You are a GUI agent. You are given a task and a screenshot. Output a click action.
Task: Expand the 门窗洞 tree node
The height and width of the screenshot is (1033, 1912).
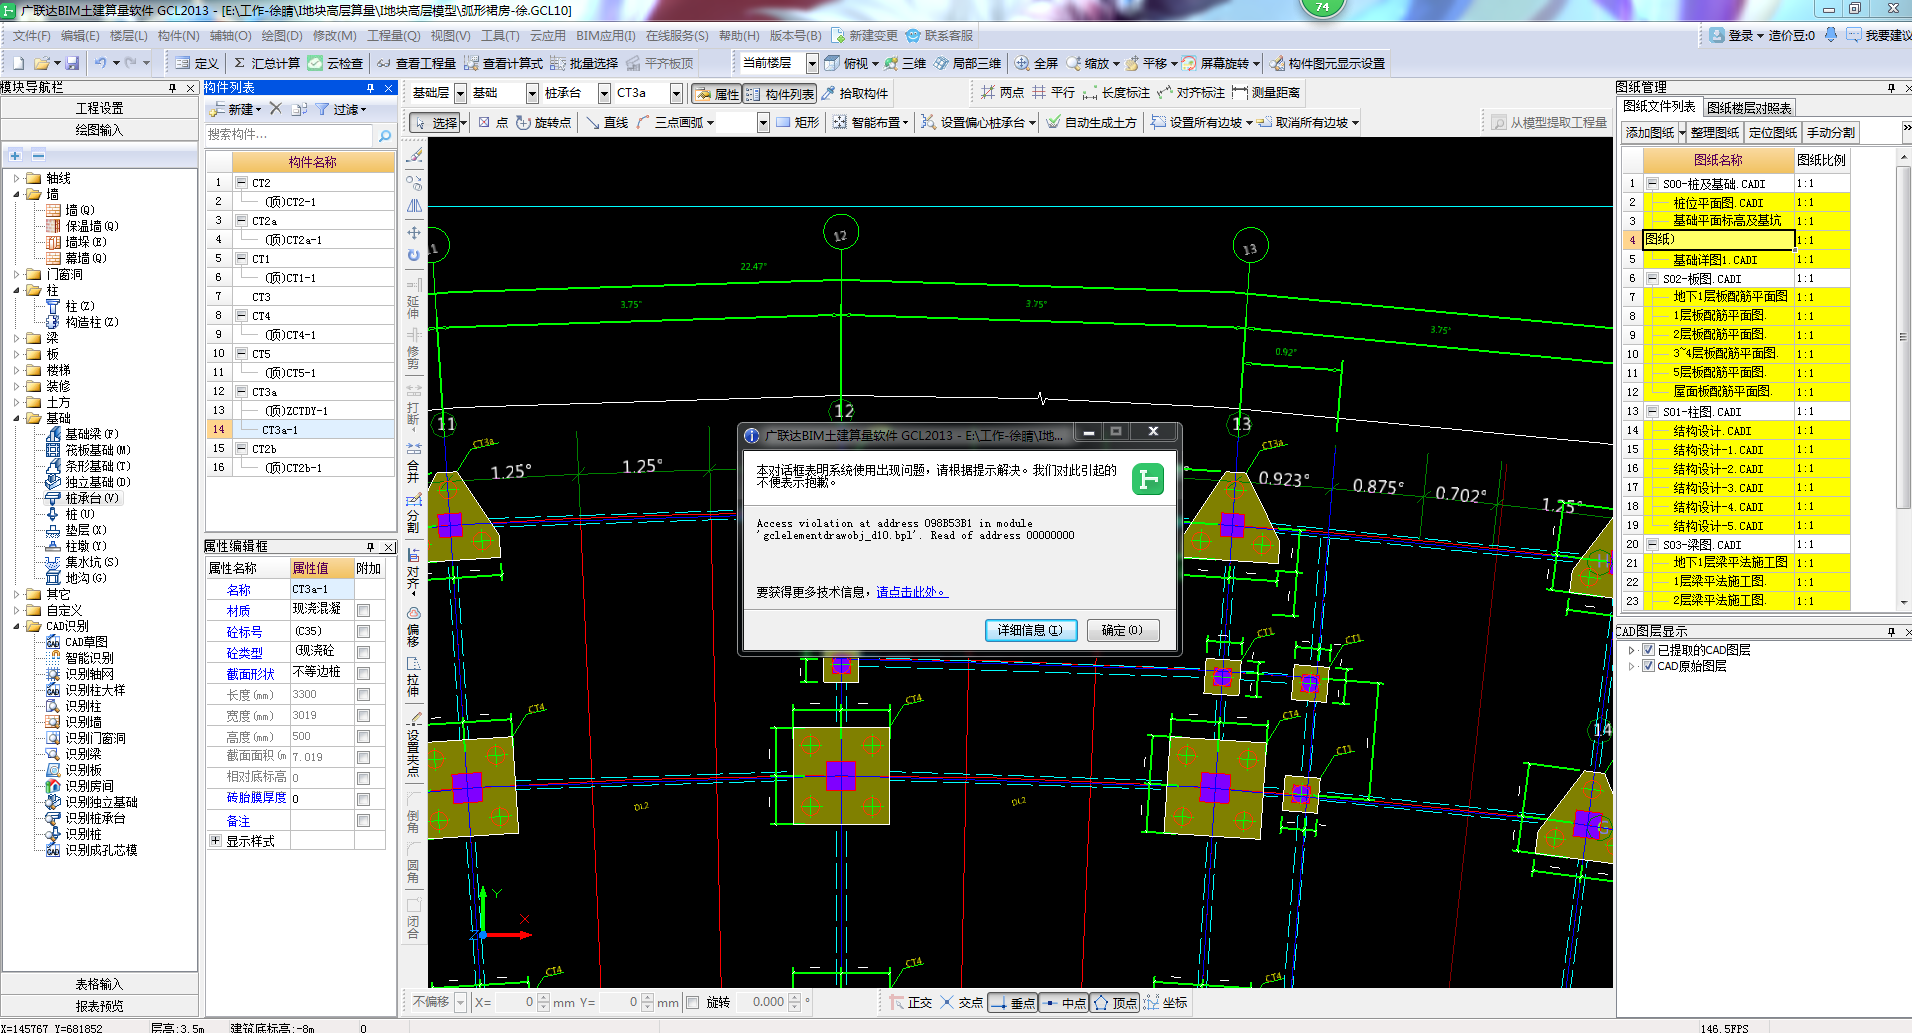[x=16, y=274]
